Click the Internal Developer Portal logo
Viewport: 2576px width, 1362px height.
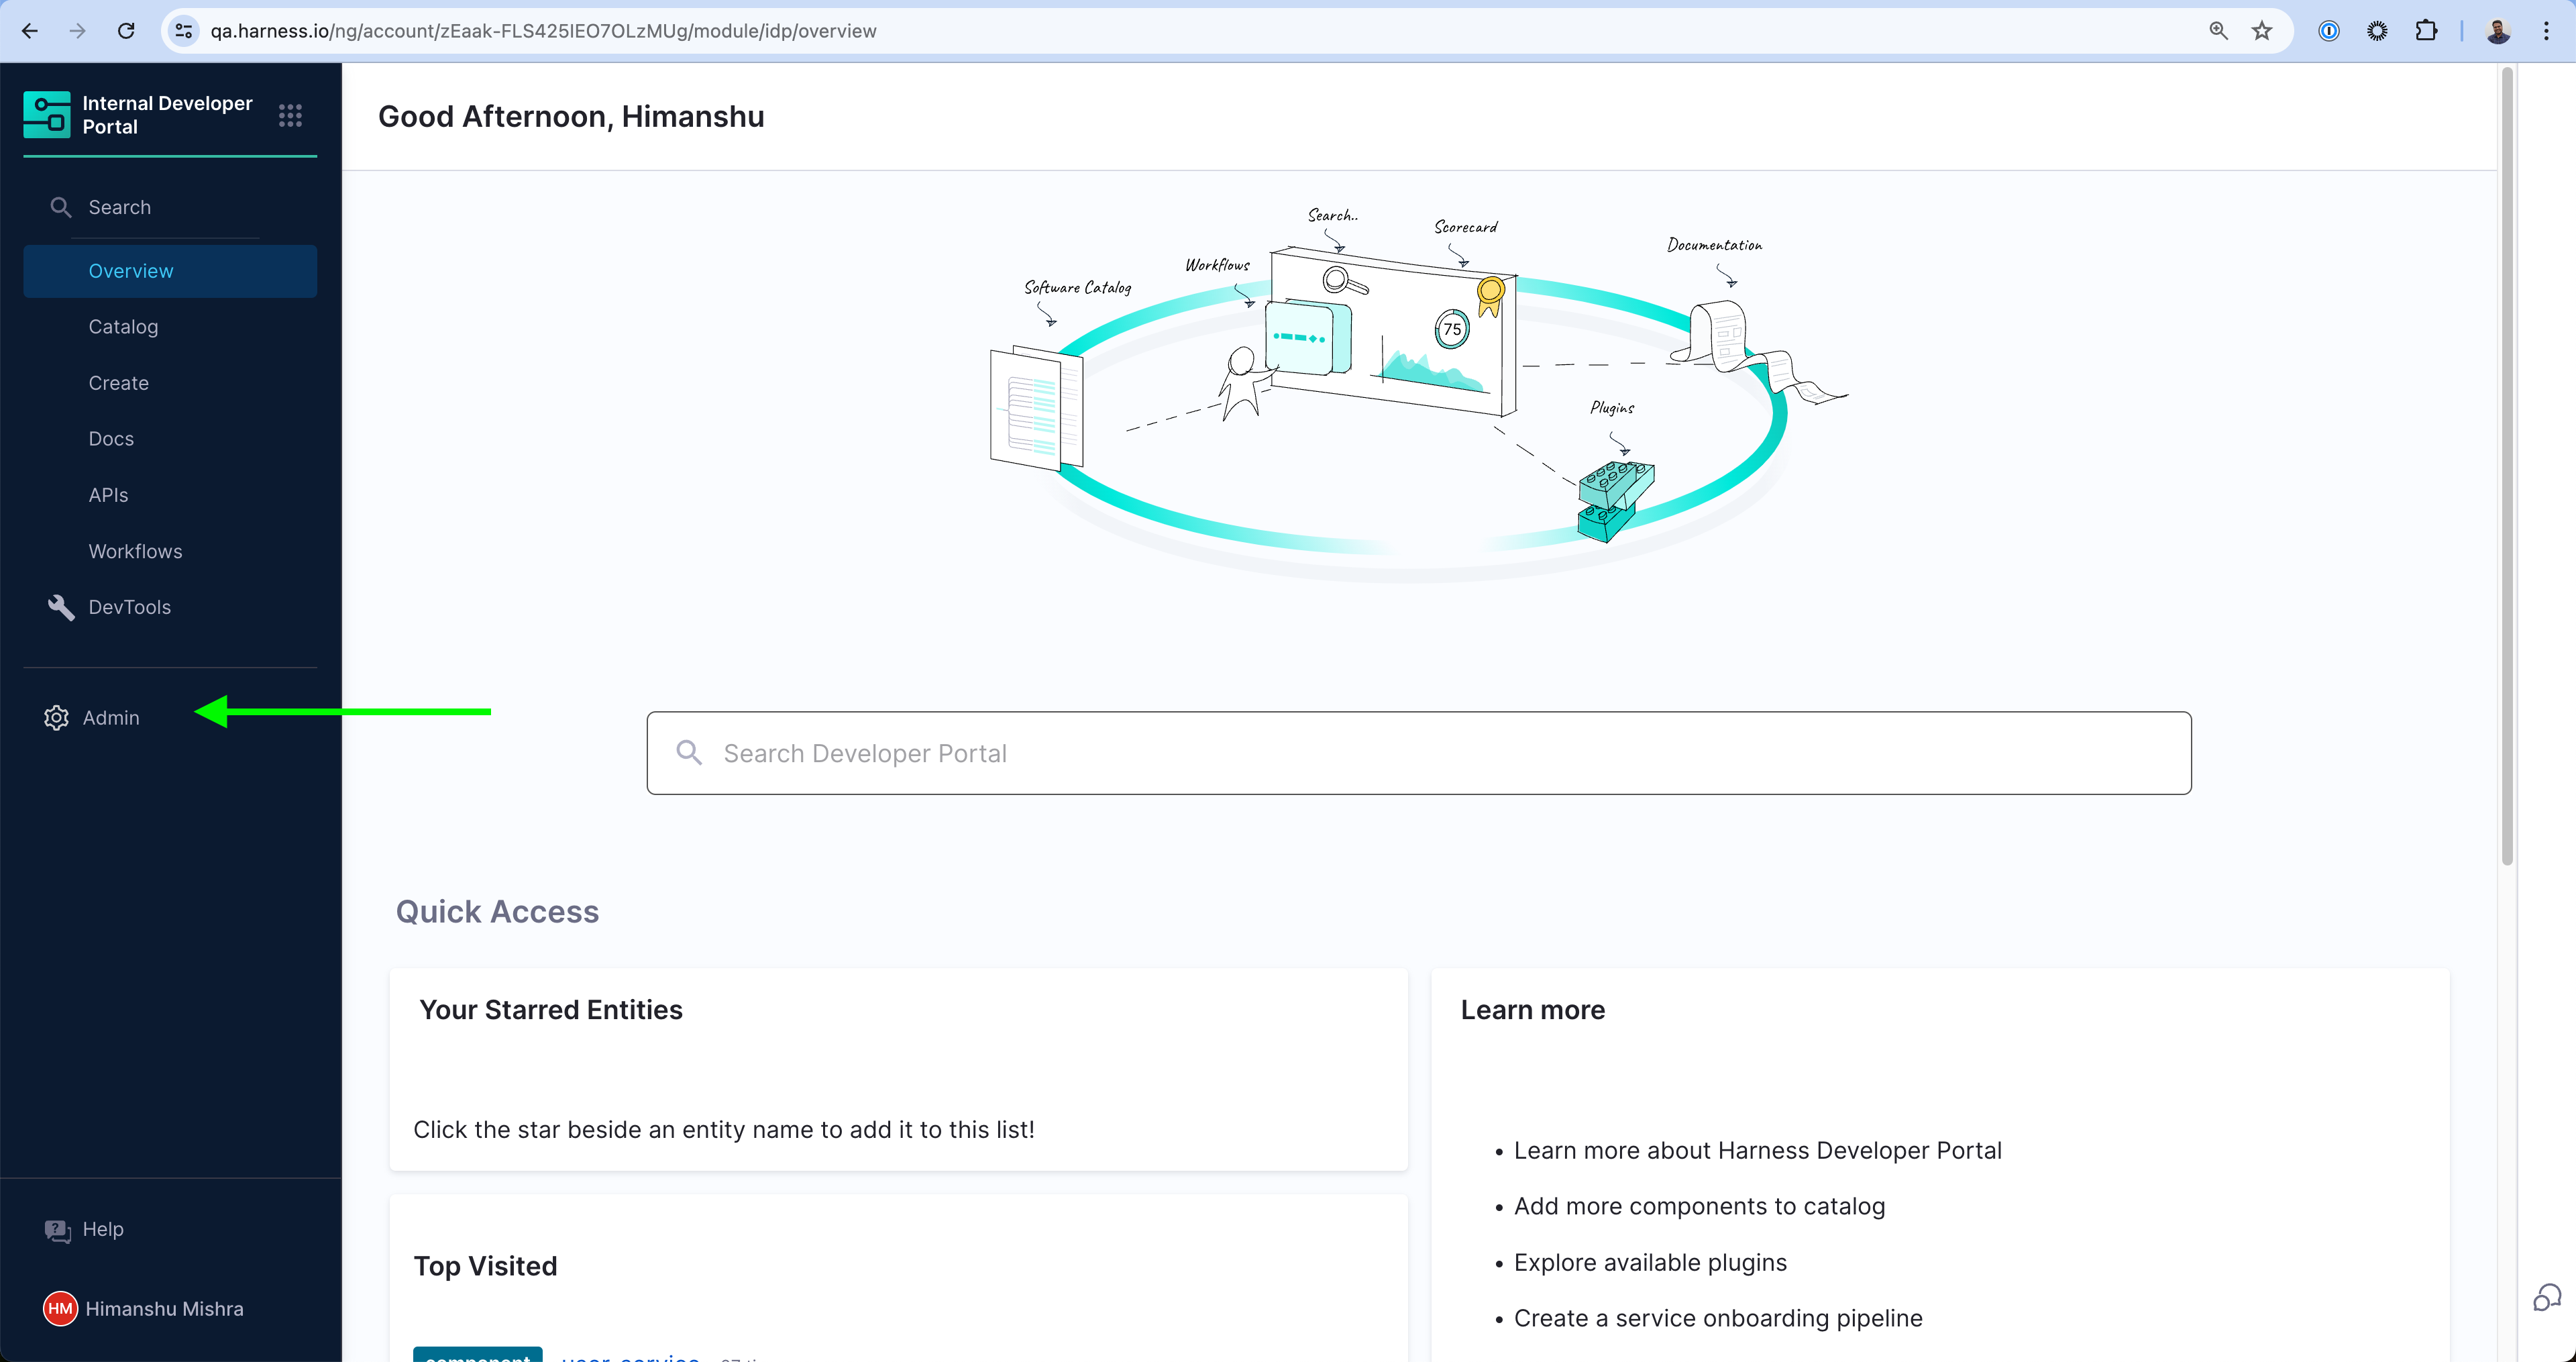click(47, 115)
